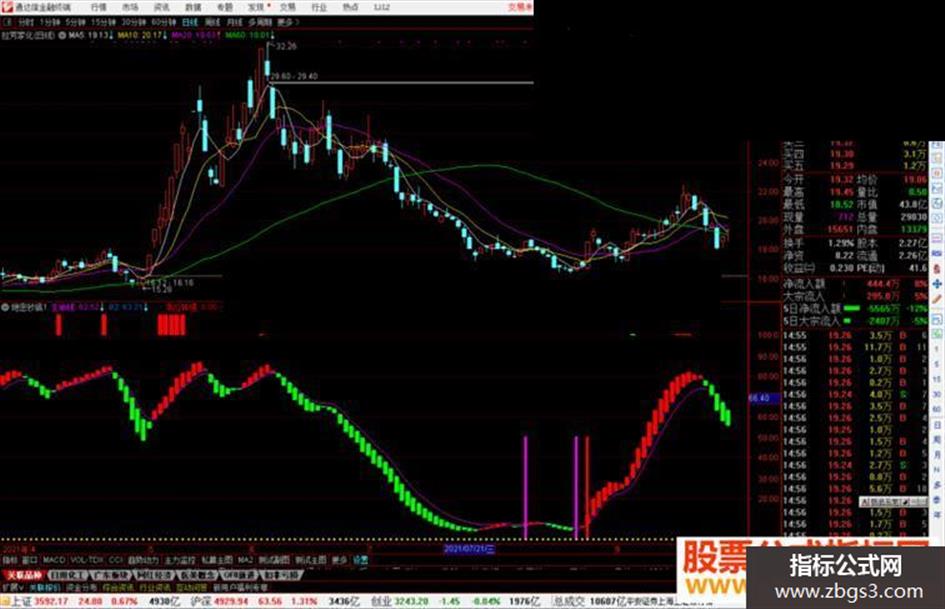Viewport: 945px width, 609px height.
Task: Expand the 更多 indicators list
Action: (339, 560)
